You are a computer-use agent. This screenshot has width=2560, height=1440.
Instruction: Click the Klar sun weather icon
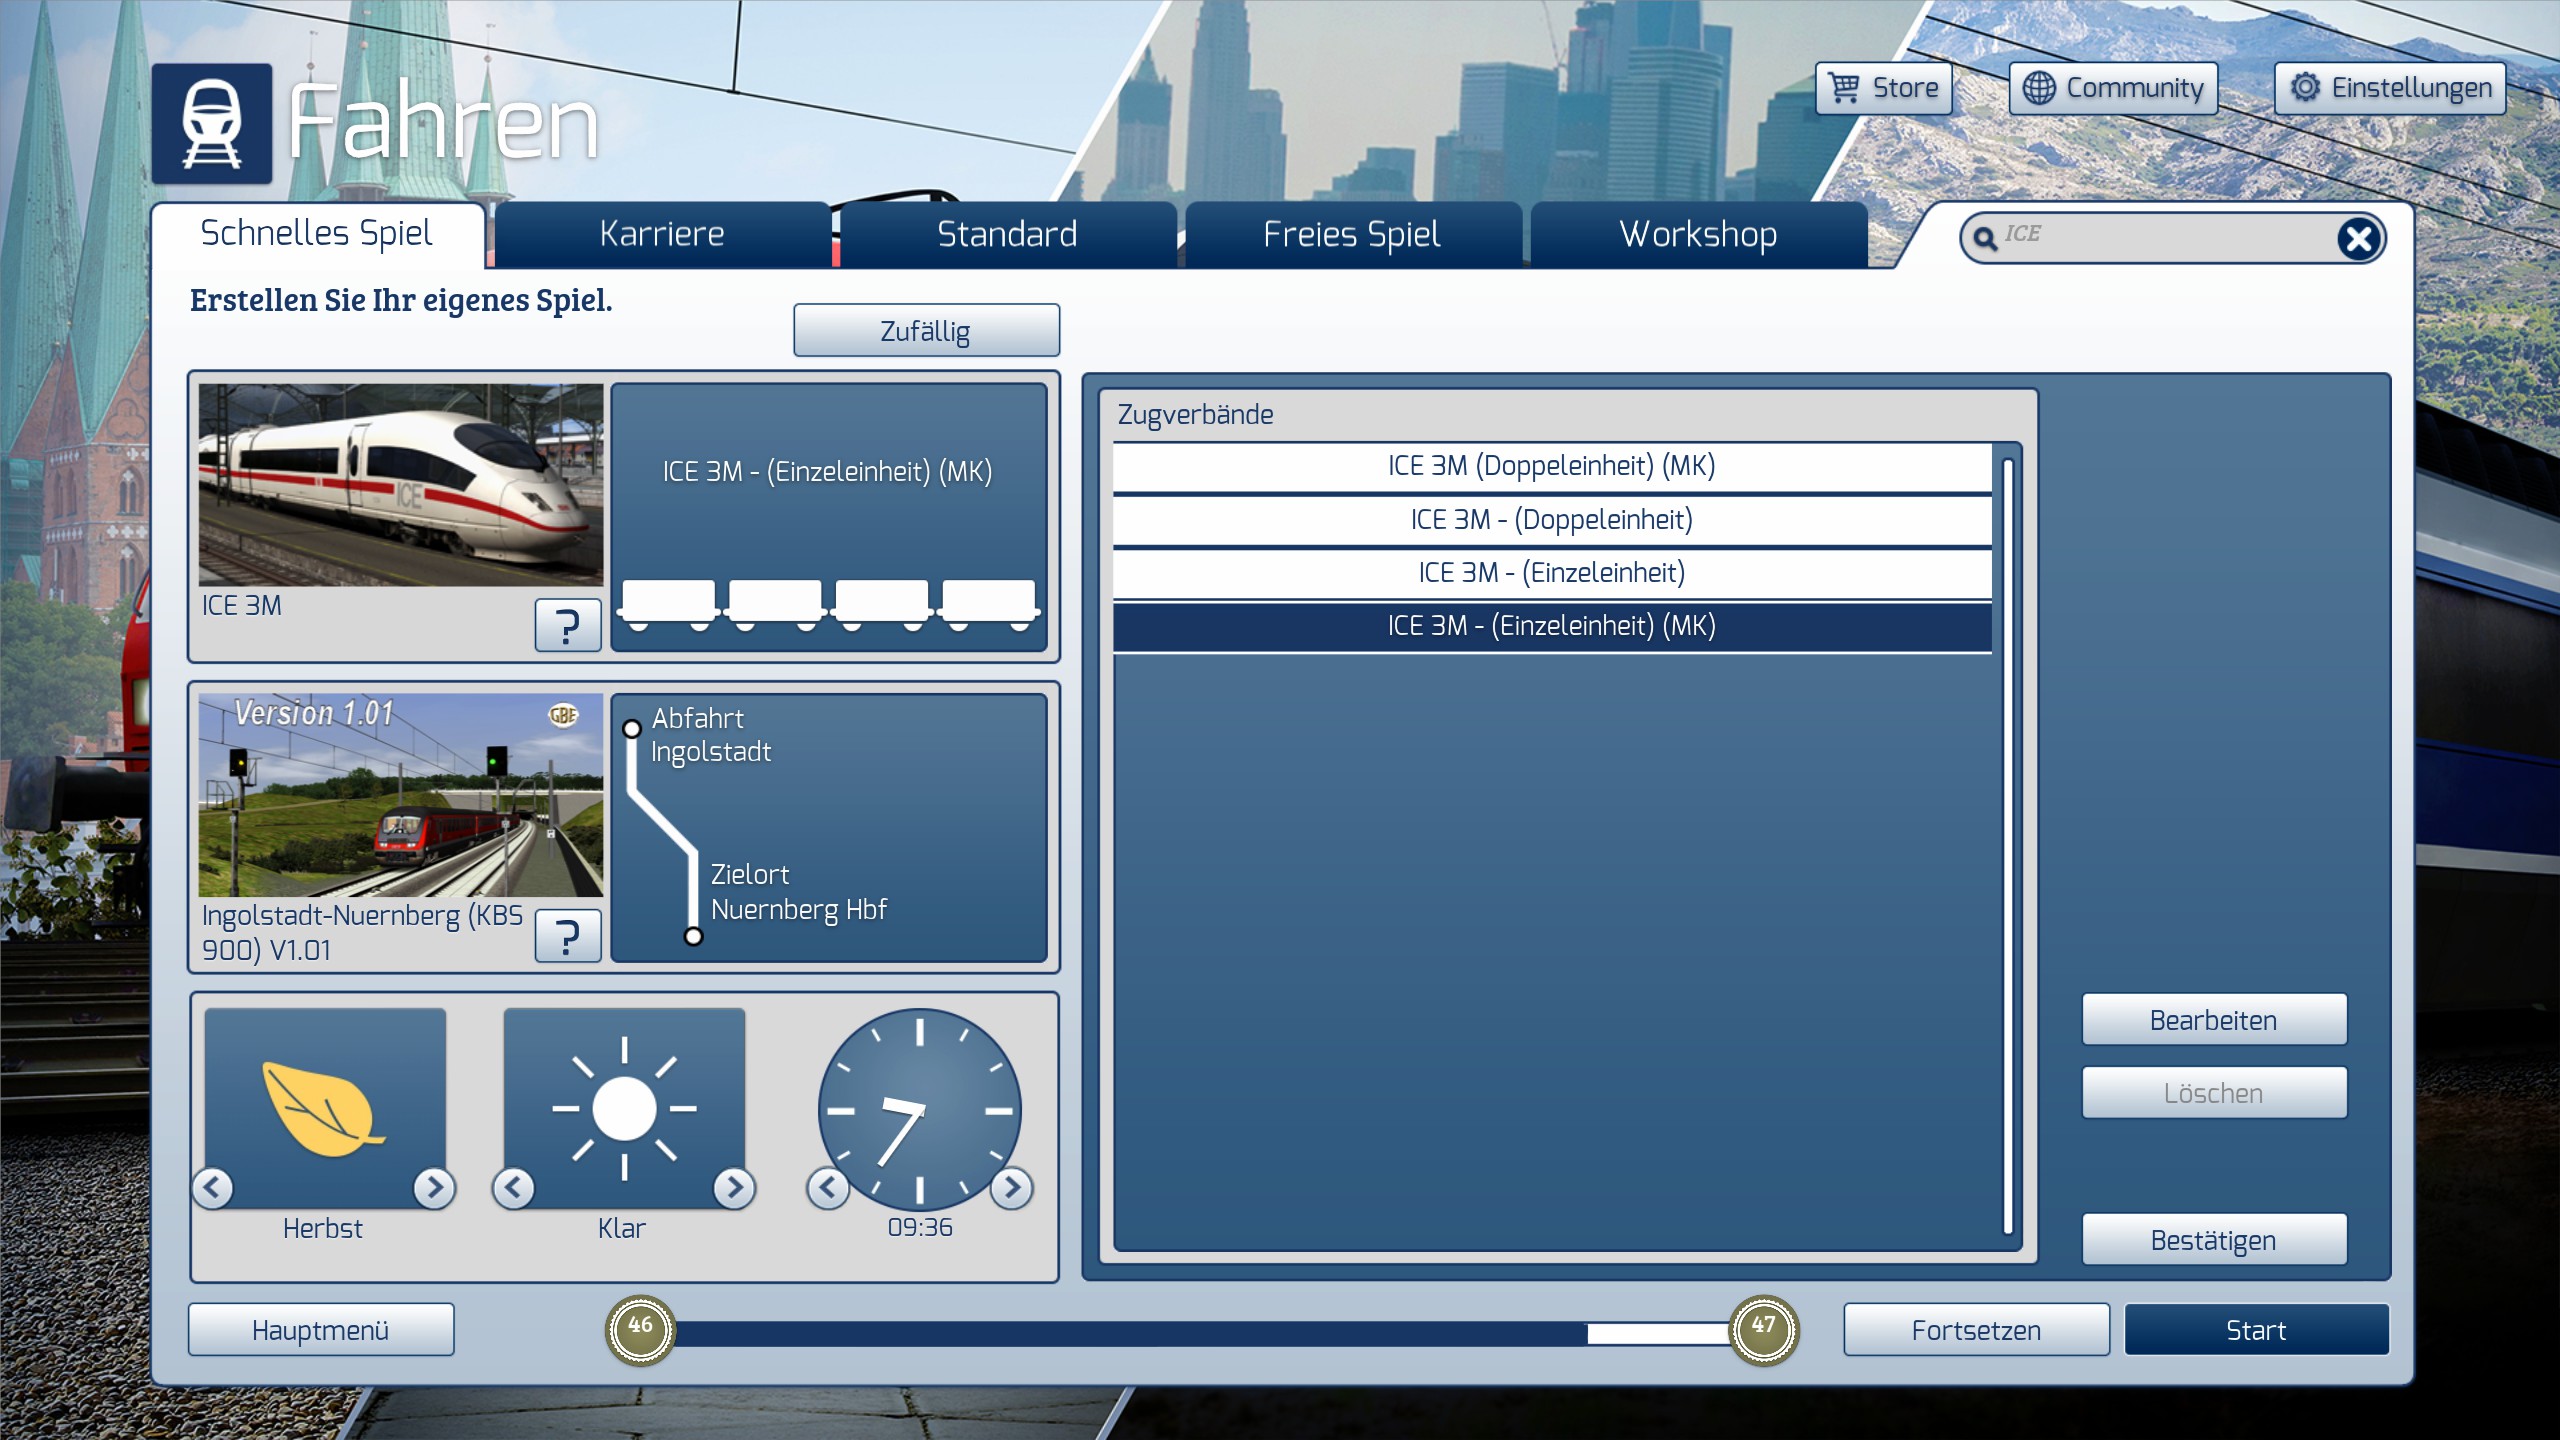coord(624,1108)
